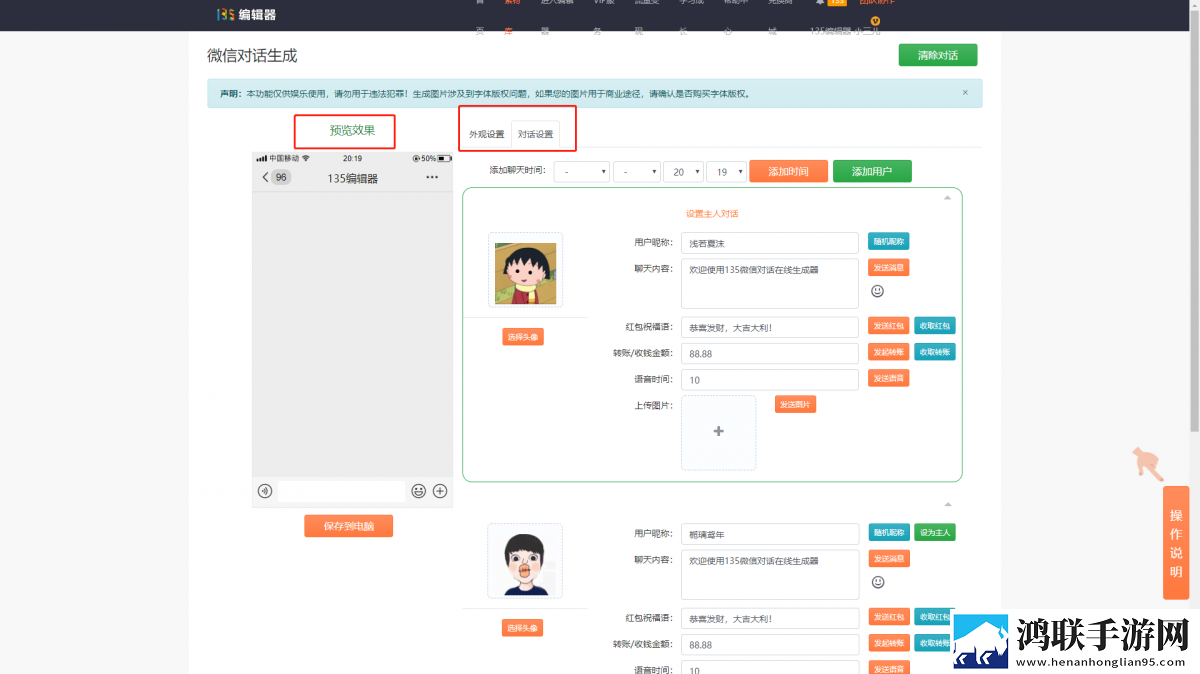The height and width of the screenshot is (674, 1200).
Task: Click 选择头像 under the second user avatar
Action: tap(523, 628)
